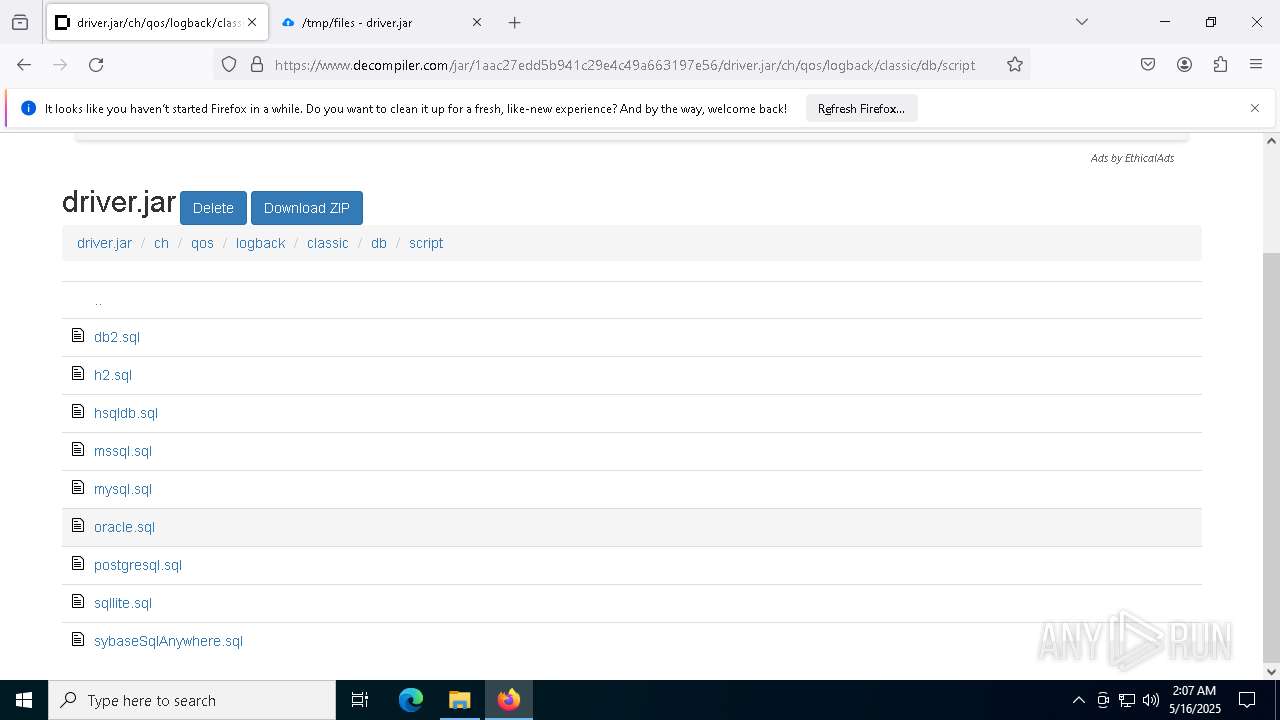This screenshot has width=1280, height=720.
Task: Open the Firefox account icon
Action: [x=1184, y=64]
